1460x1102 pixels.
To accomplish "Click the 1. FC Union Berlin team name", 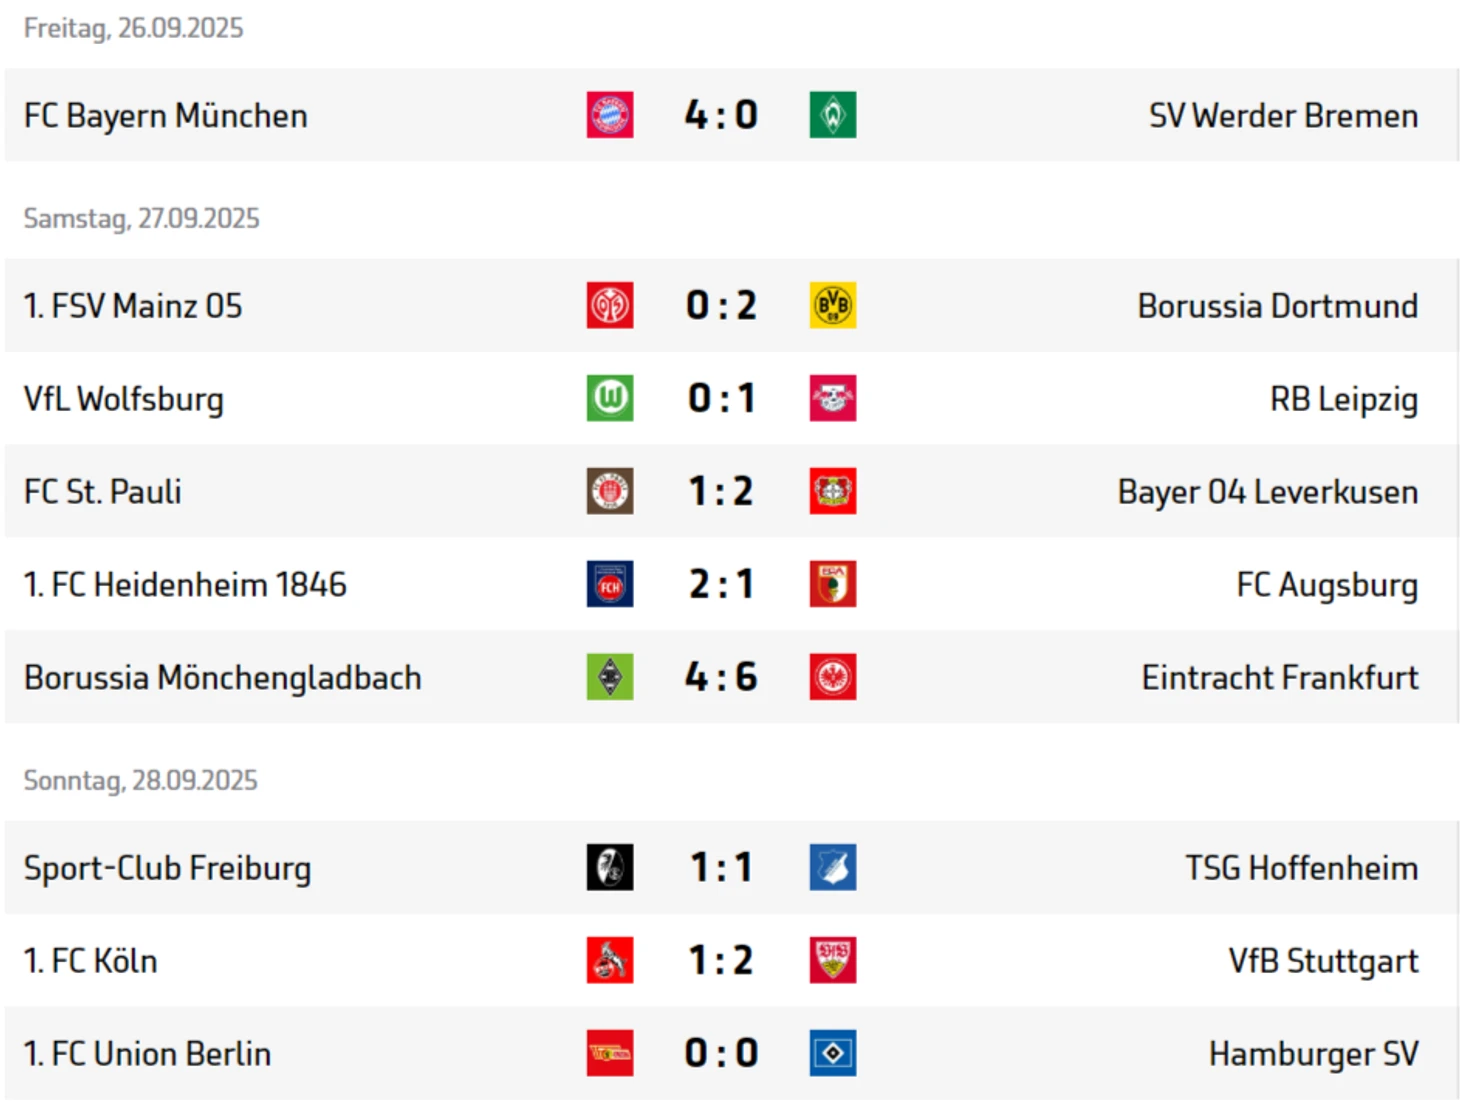I will click(147, 1054).
